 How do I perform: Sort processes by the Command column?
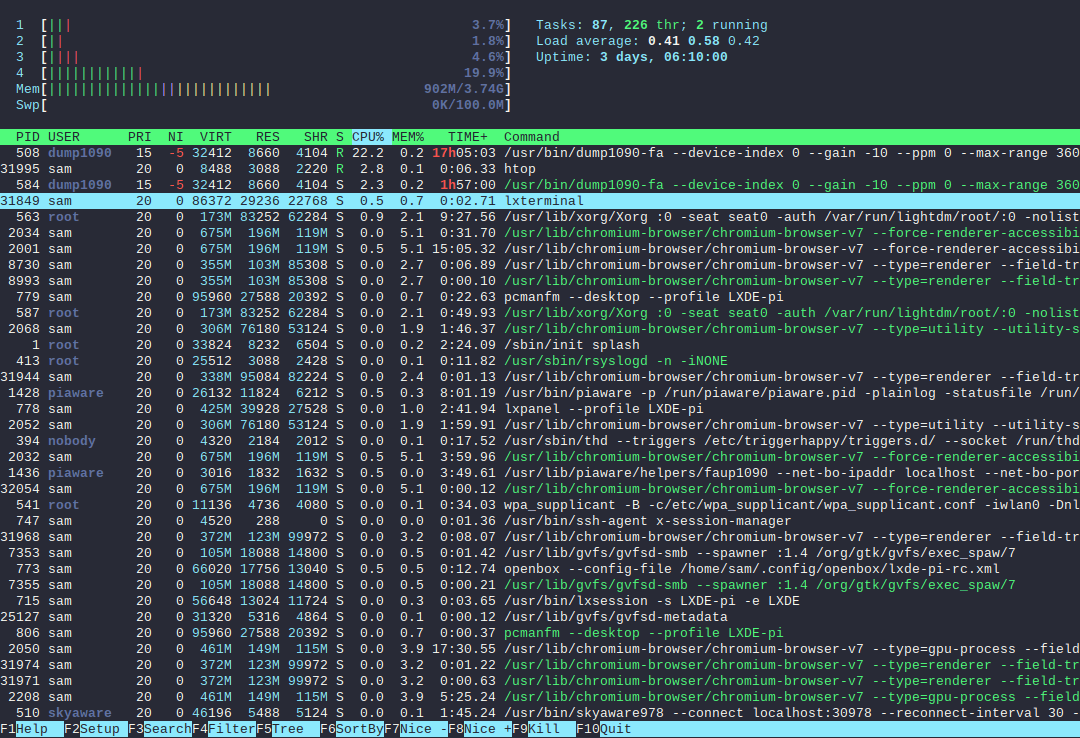pos(530,137)
